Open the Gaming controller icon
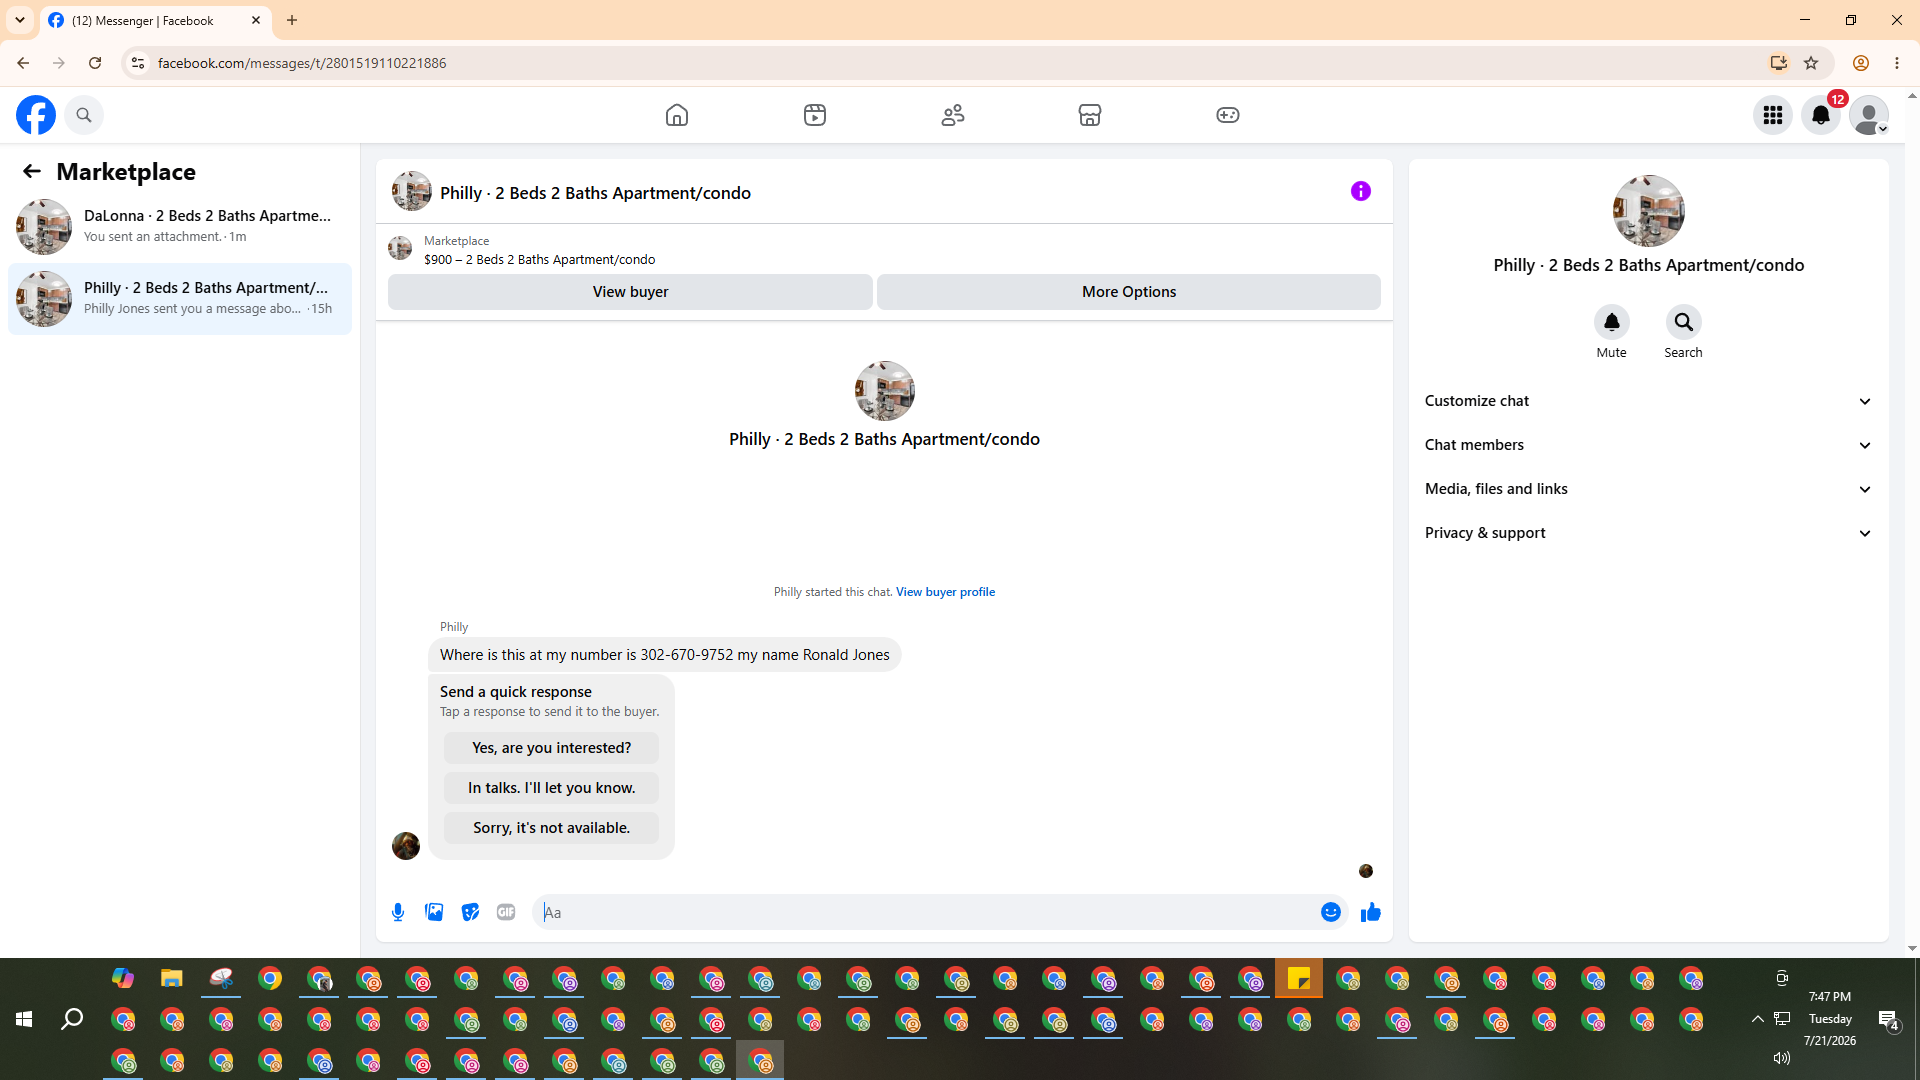This screenshot has width=1920, height=1080. pyautogui.click(x=1228, y=115)
